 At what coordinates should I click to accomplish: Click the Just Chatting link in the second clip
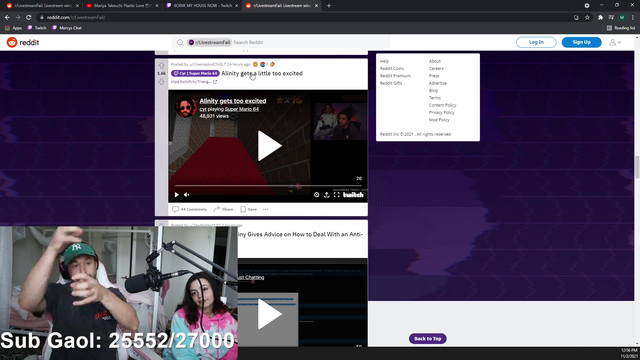(x=251, y=278)
